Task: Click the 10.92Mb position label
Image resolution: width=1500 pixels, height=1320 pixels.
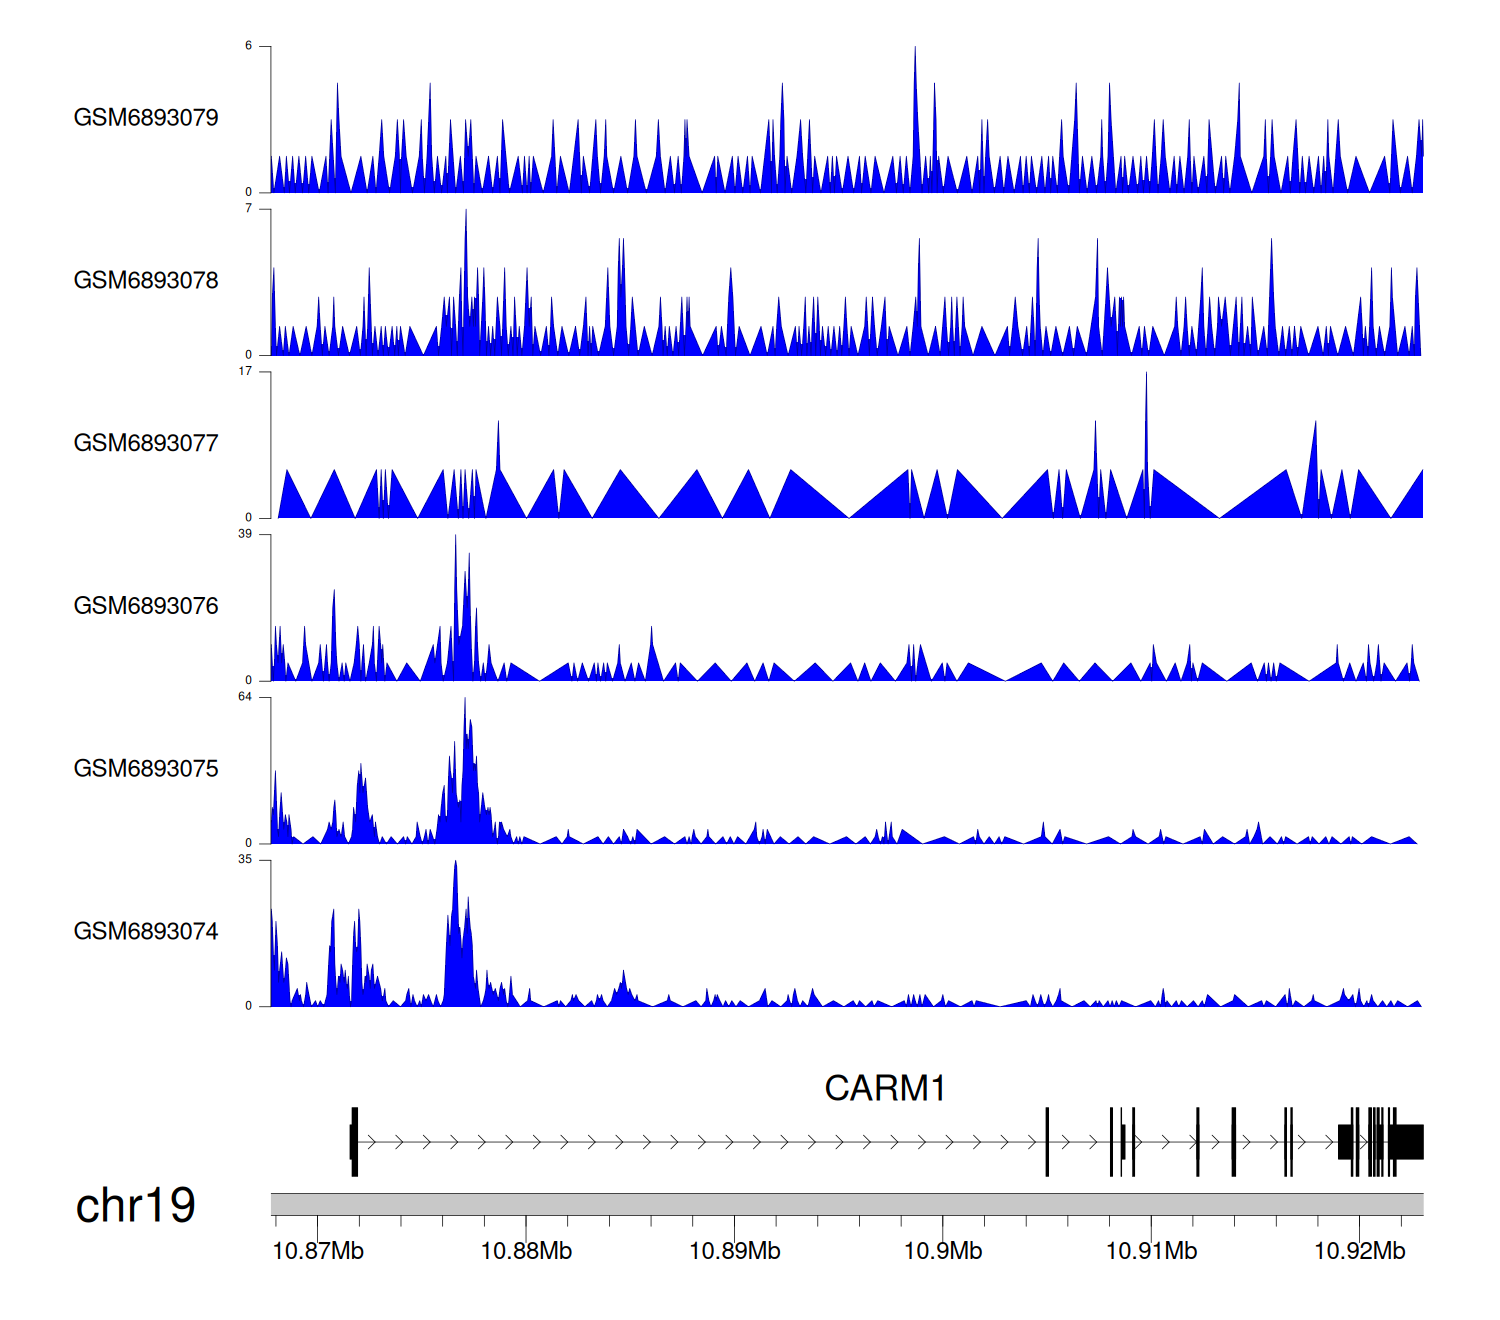Action: click(1359, 1251)
